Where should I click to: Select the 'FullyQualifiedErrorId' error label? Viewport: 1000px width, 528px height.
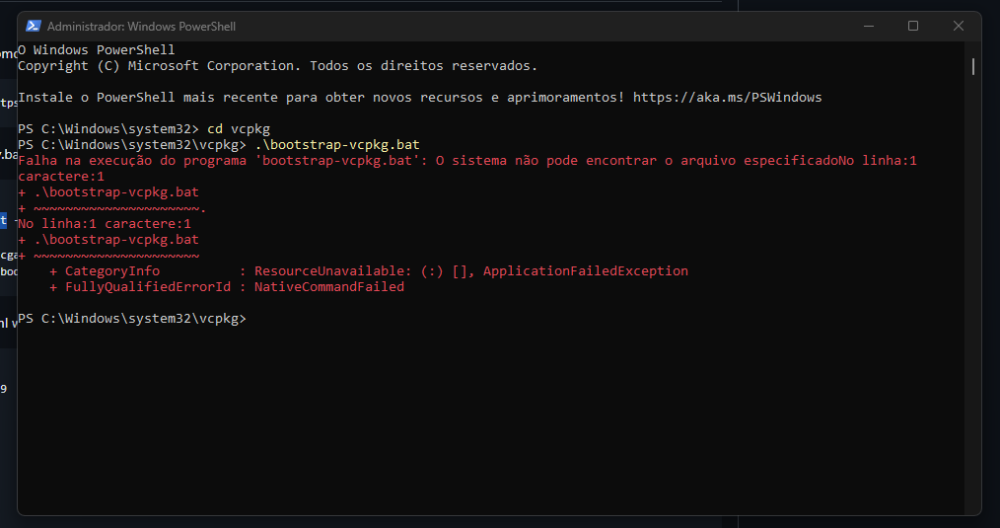[x=147, y=287]
